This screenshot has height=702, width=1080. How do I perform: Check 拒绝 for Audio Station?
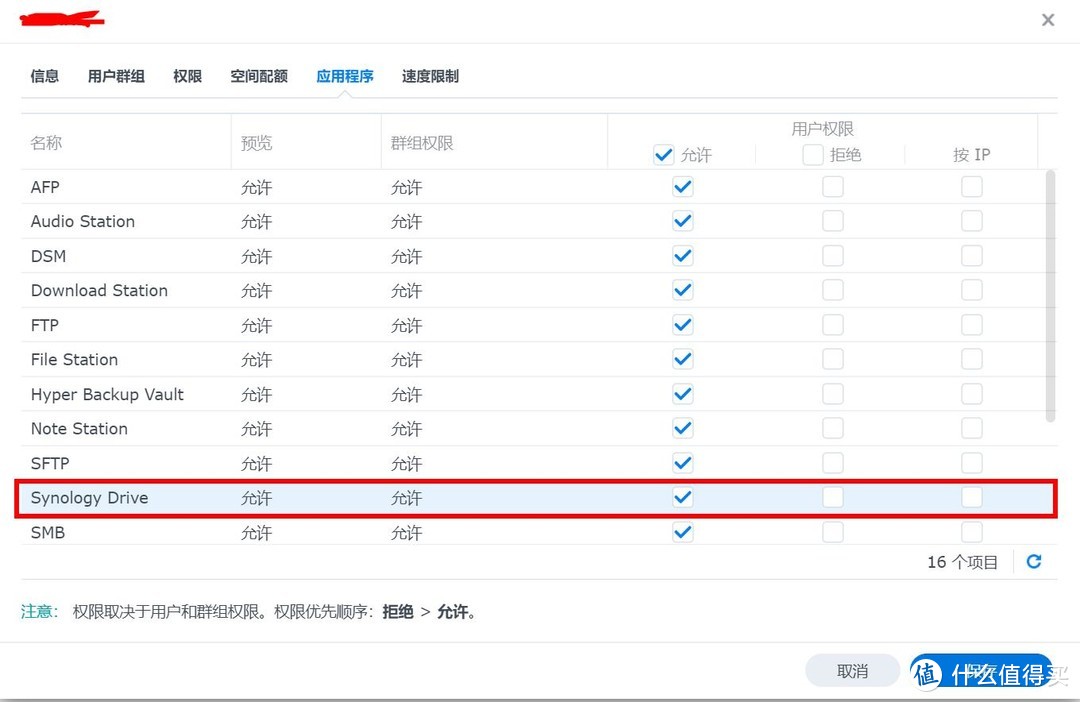(x=833, y=221)
